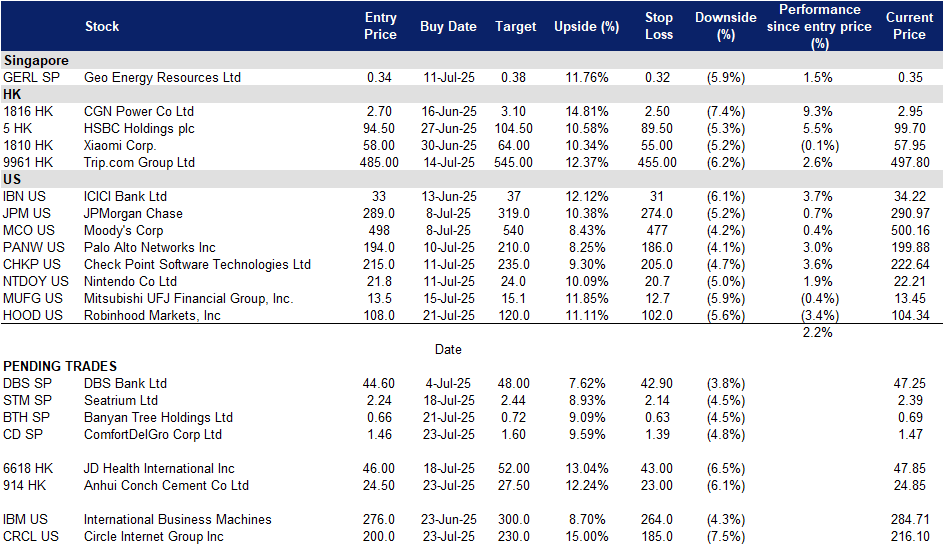Click MUFG buy date 15-Jul-25

pyautogui.click(x=449, y=298)
